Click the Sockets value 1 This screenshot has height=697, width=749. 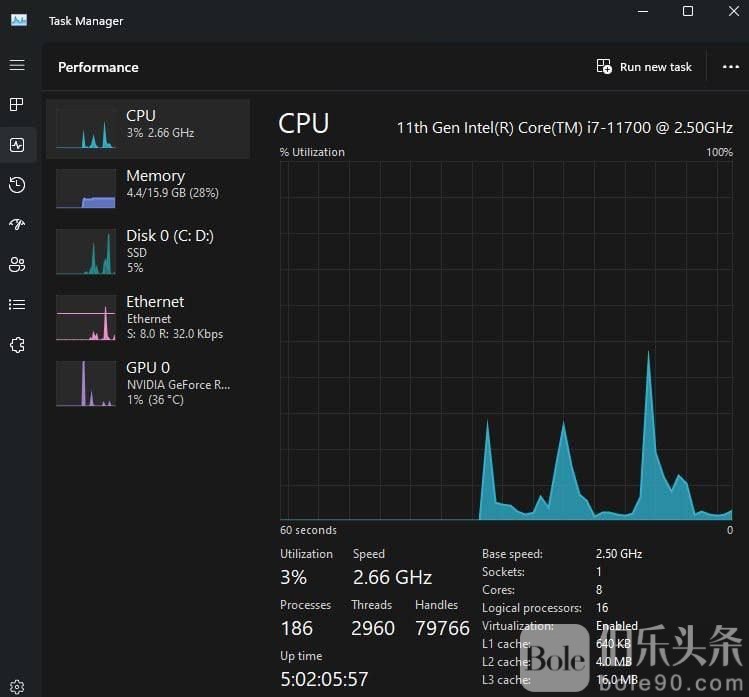point(599,572)
